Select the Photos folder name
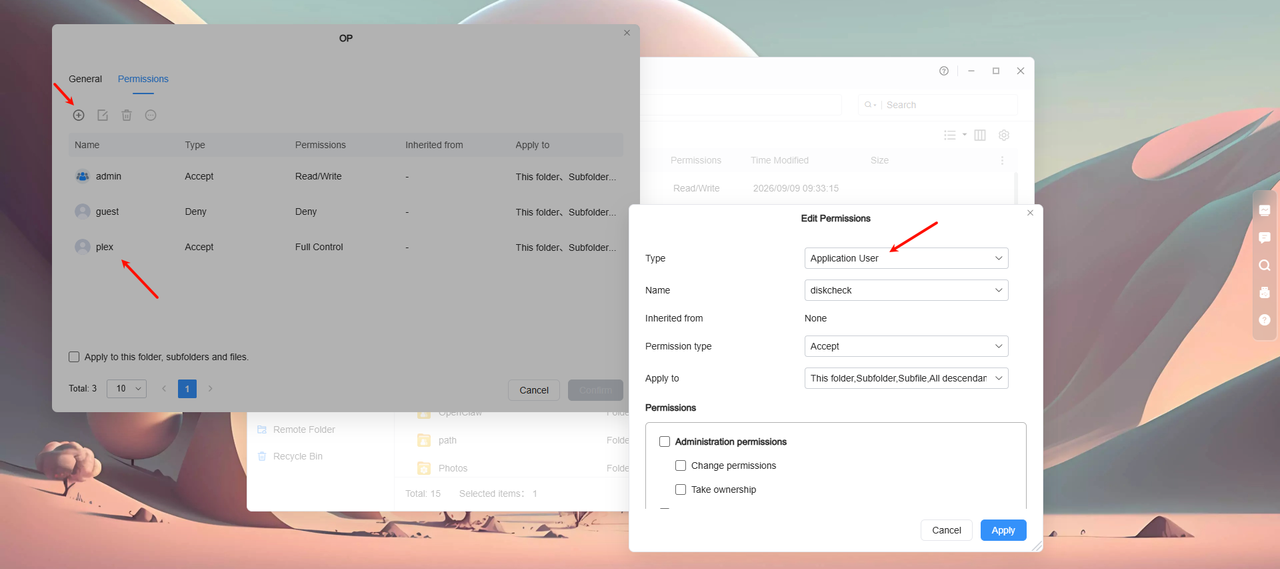1280x569 pixels. click(x=453, y=468)
